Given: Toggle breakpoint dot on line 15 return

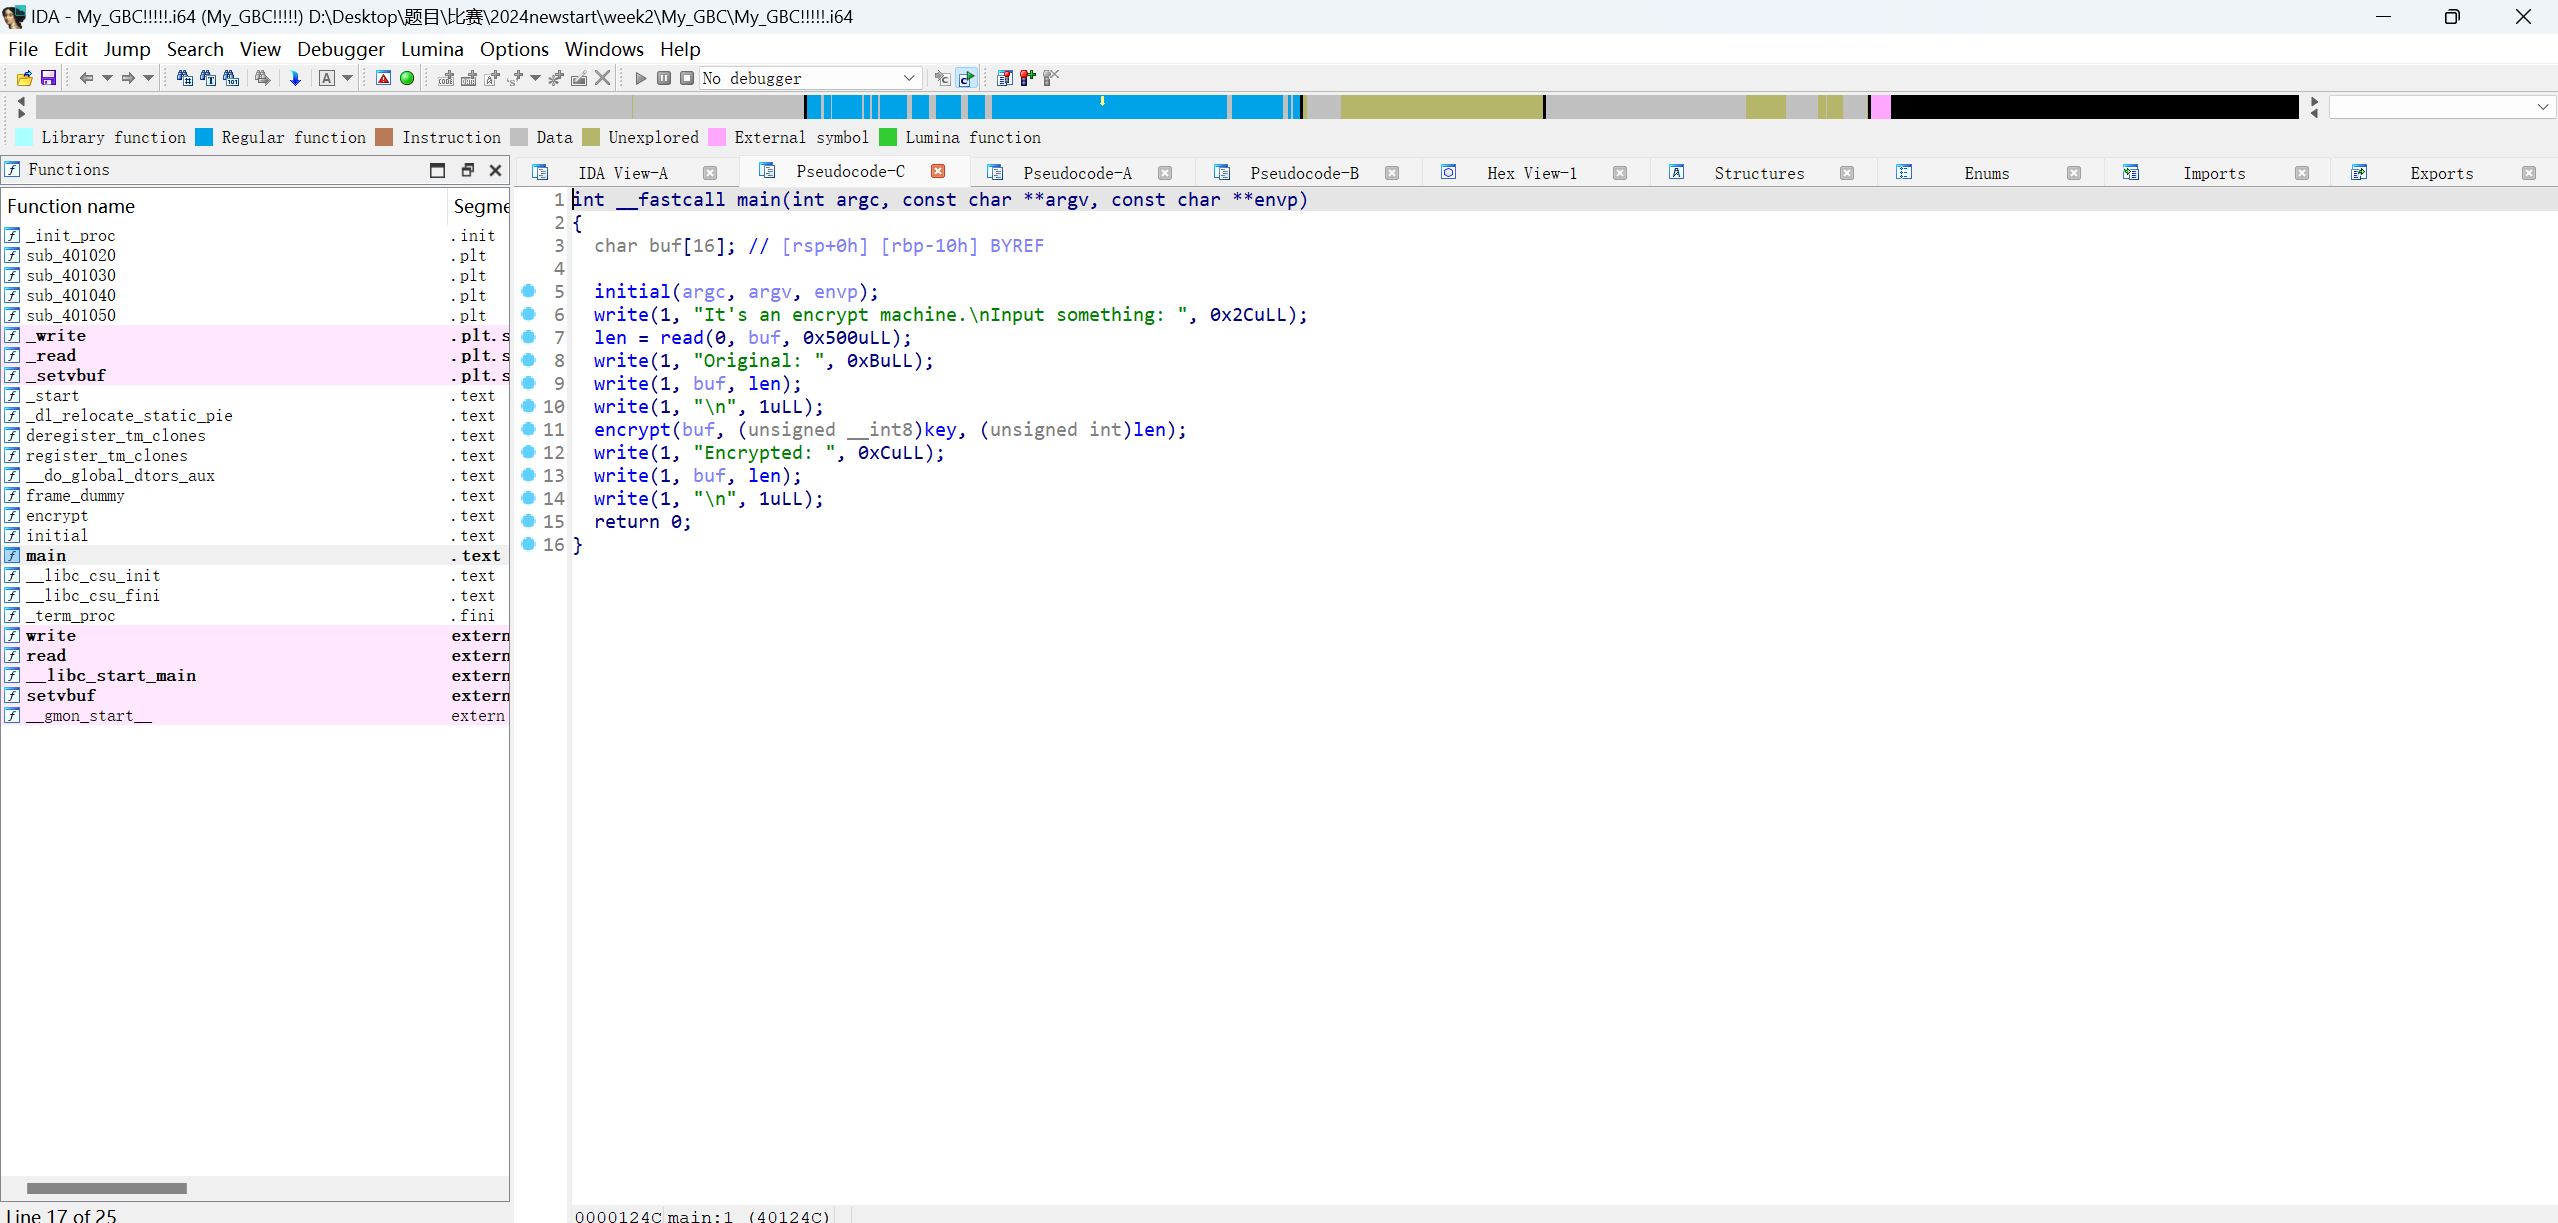Looking at the screenshot, I should tap(529, 521).
